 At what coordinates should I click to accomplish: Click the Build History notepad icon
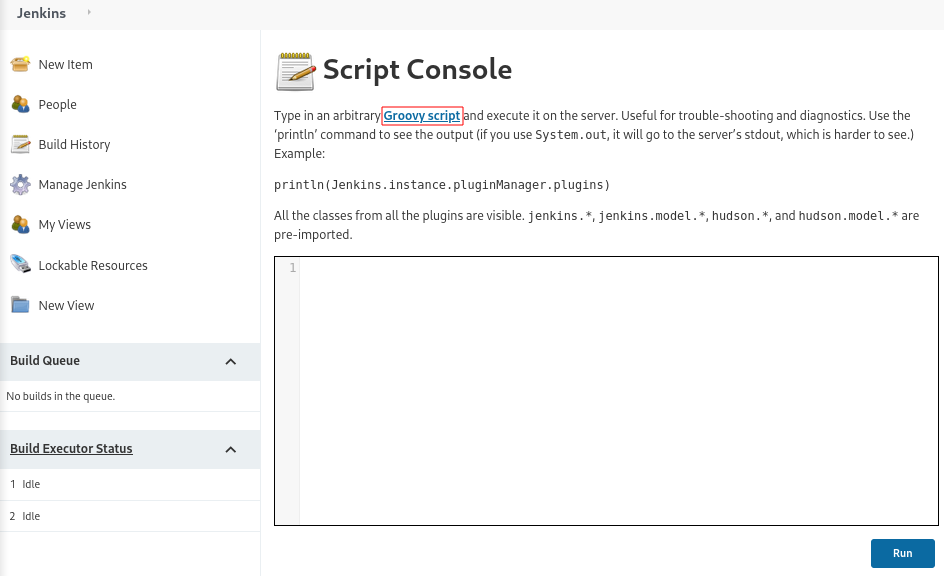(x=20, y=144)
